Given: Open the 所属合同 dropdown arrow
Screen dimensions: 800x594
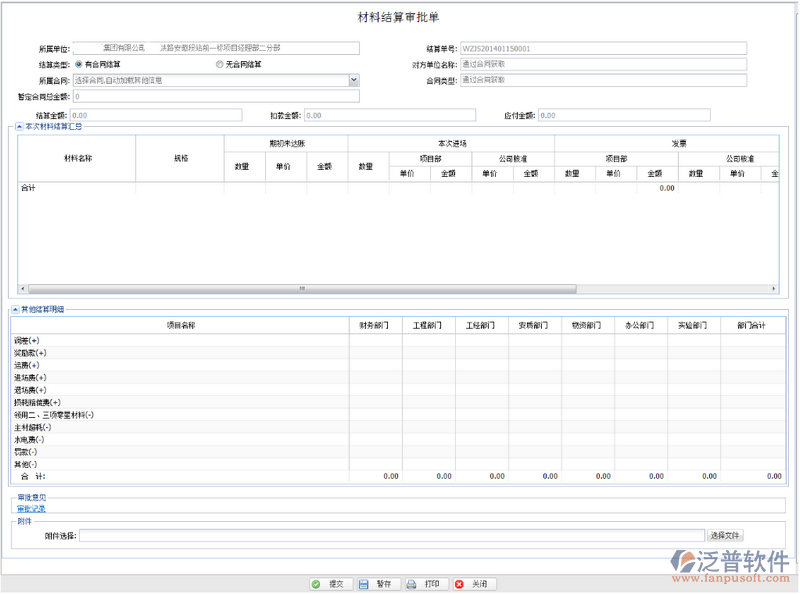Looking at the screenshot, I should [354, 80].
